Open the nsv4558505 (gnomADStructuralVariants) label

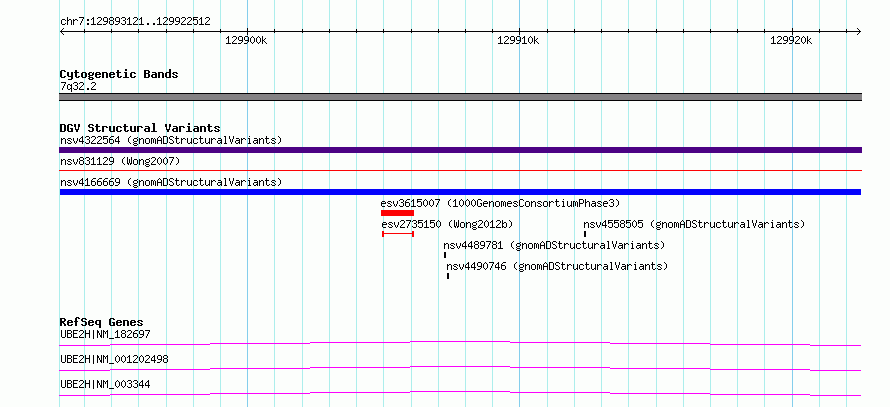click(694, 224)
